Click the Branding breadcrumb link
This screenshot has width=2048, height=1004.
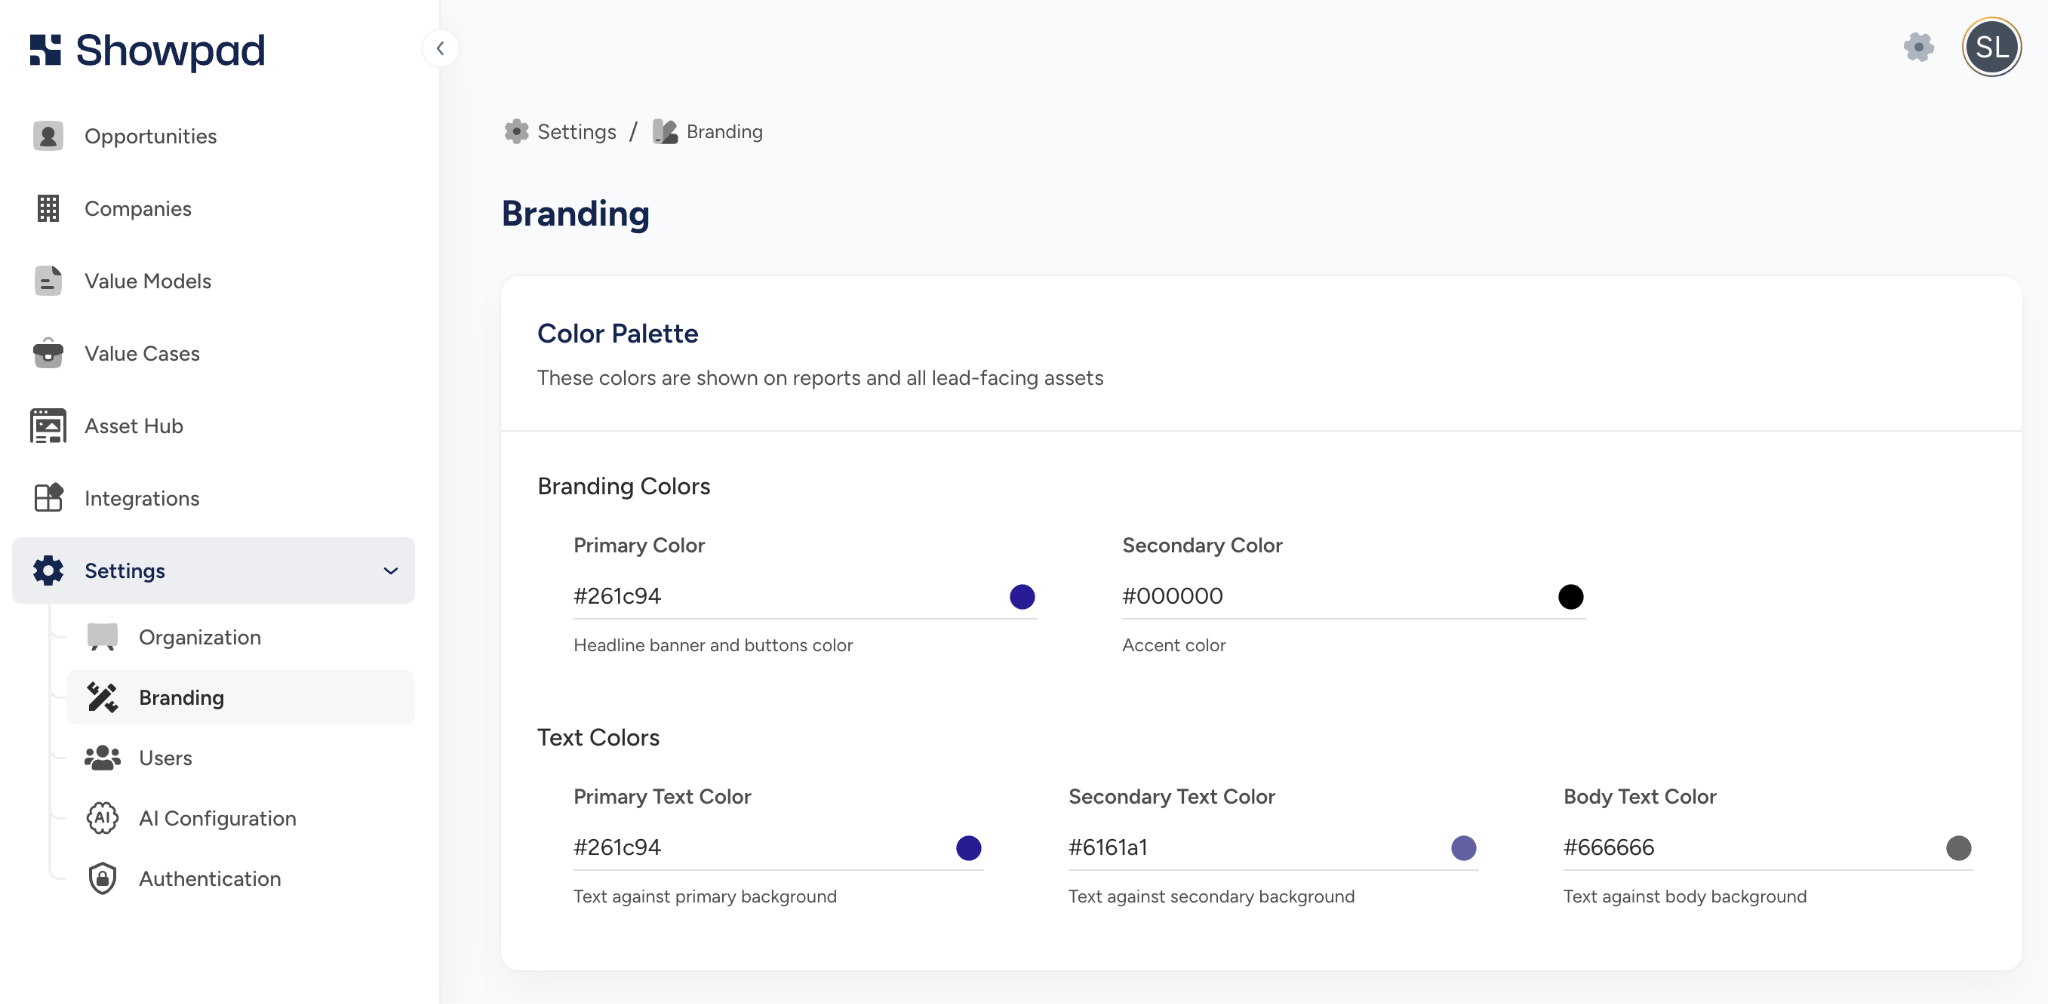(x=724, y=131)
